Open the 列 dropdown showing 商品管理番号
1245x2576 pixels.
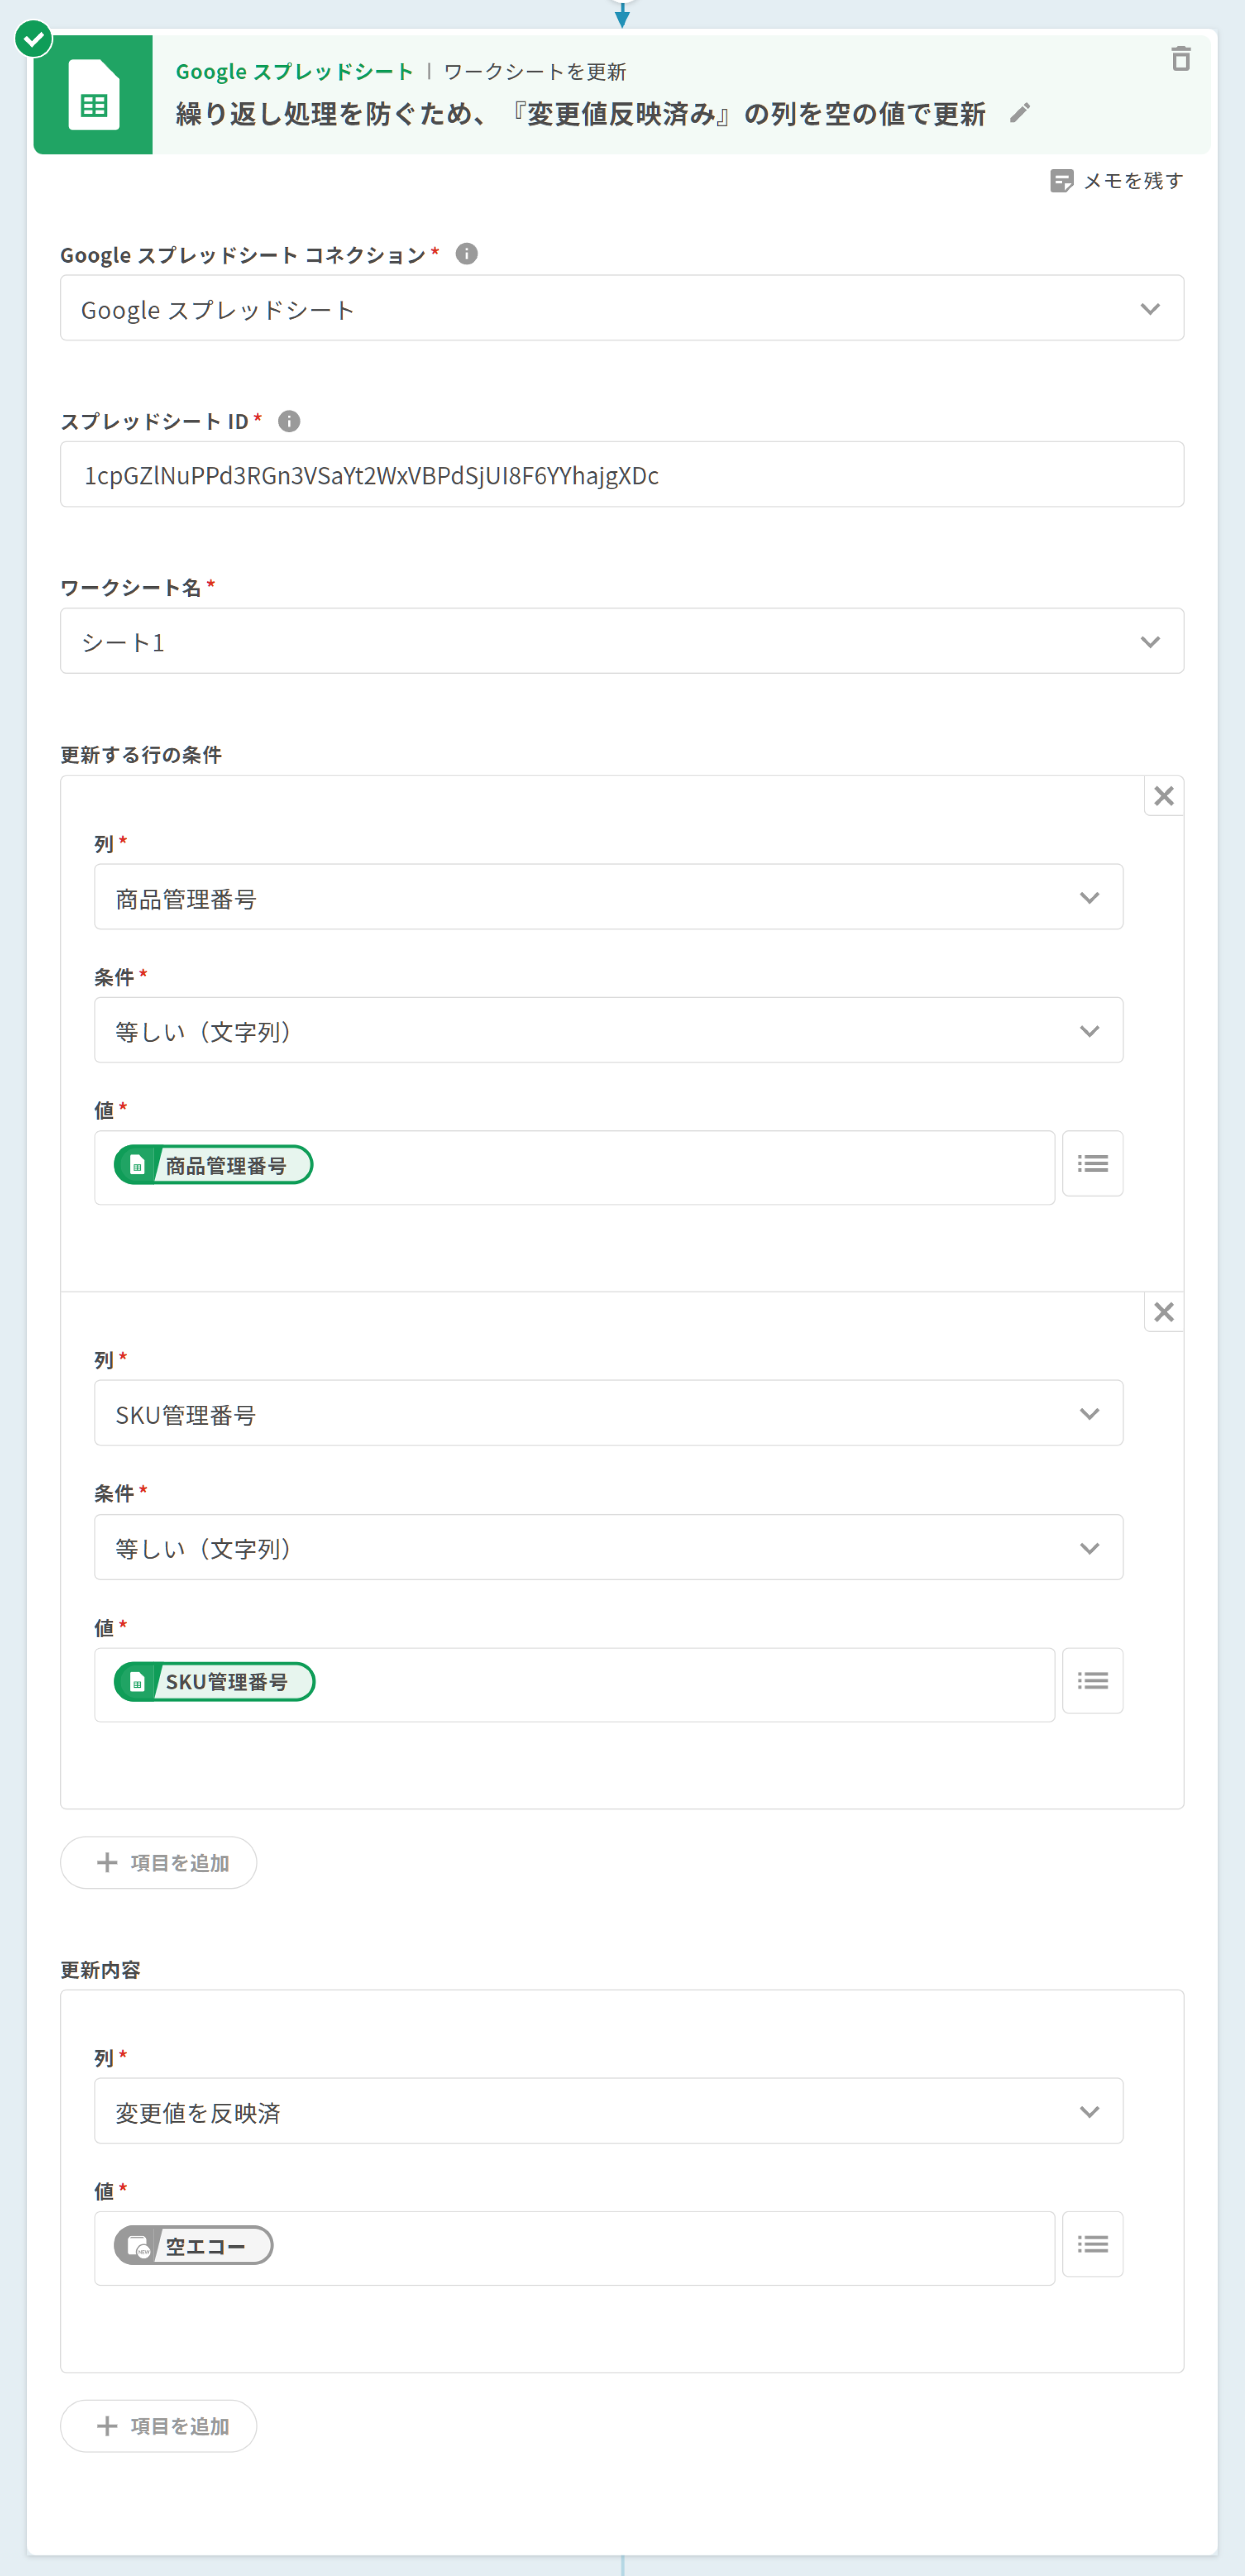click(608, 897)
